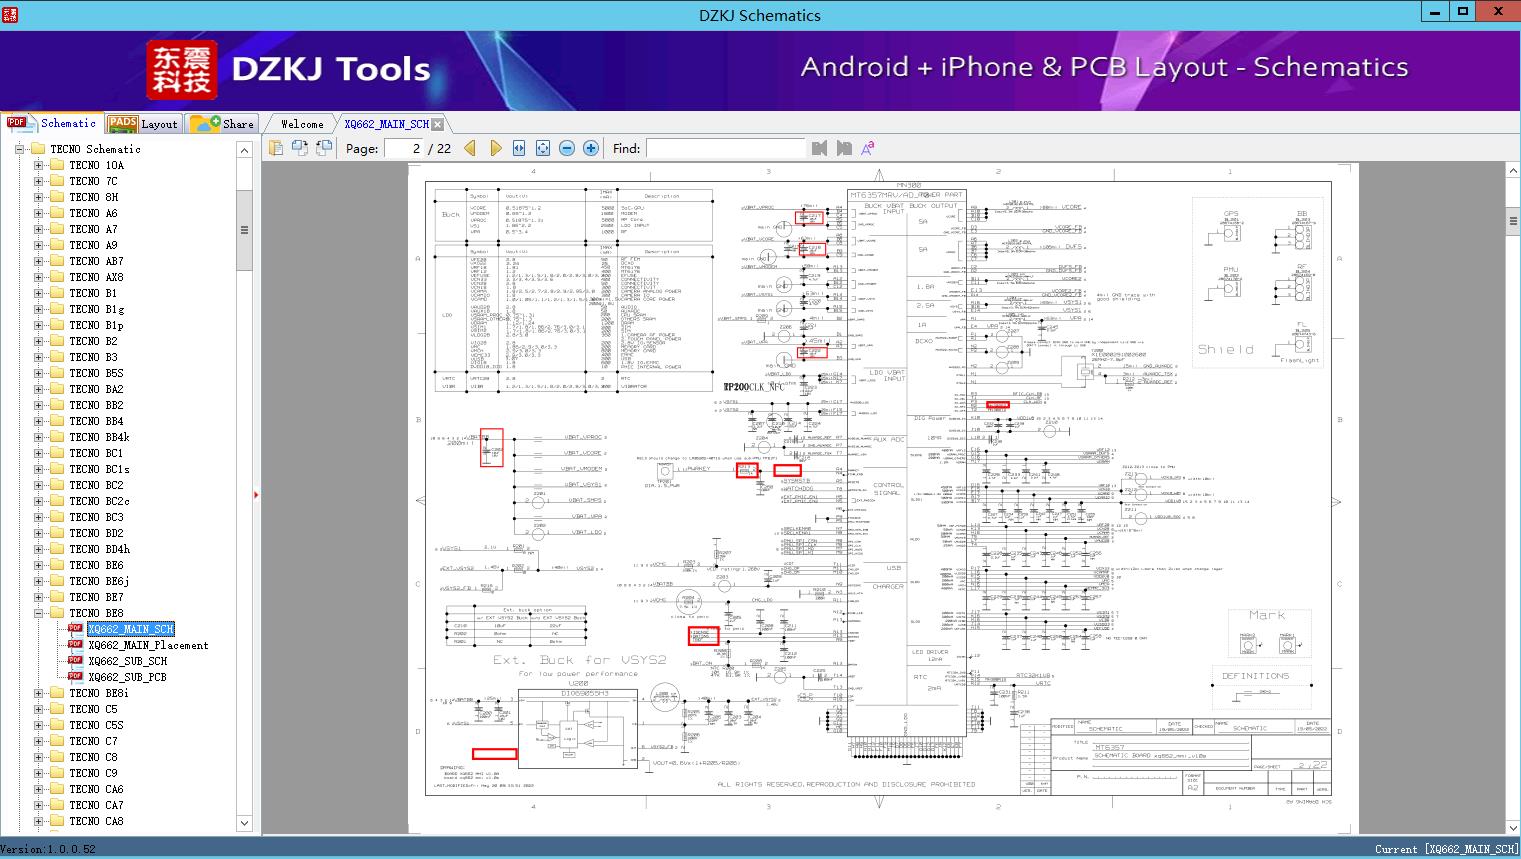Image resolution: width=1521 pixels, height=859 pixels.
Task: Expand the TECNO 10A folder
Action: coord(38,165)
